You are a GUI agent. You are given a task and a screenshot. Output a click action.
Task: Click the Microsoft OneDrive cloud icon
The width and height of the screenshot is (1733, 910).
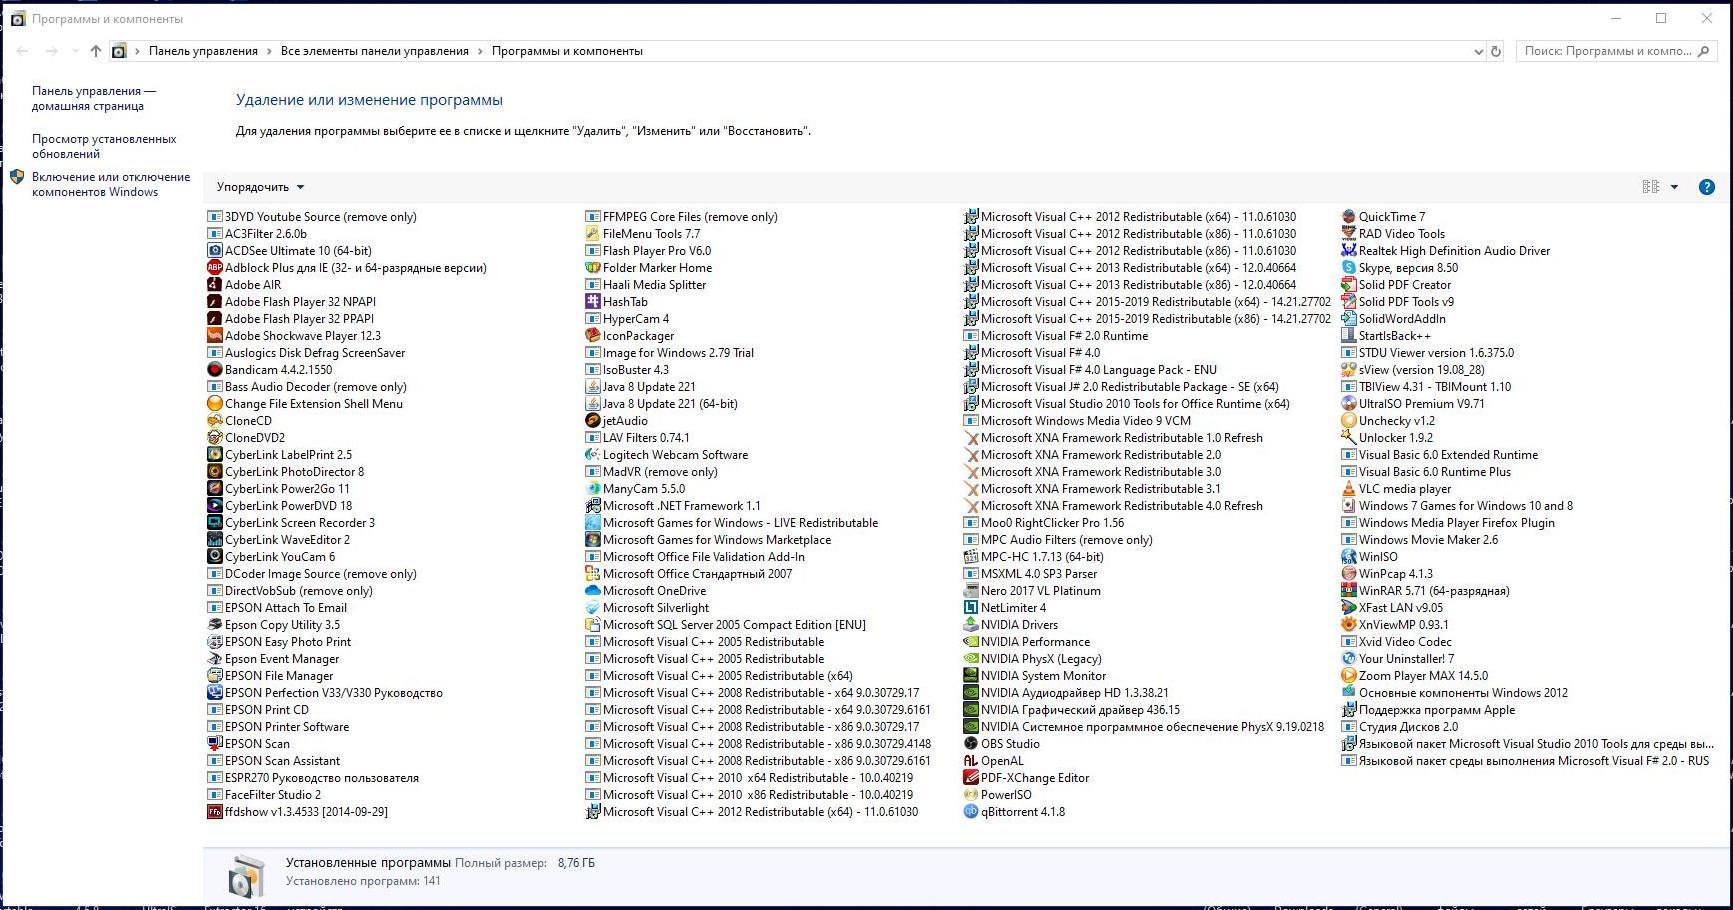592,591
